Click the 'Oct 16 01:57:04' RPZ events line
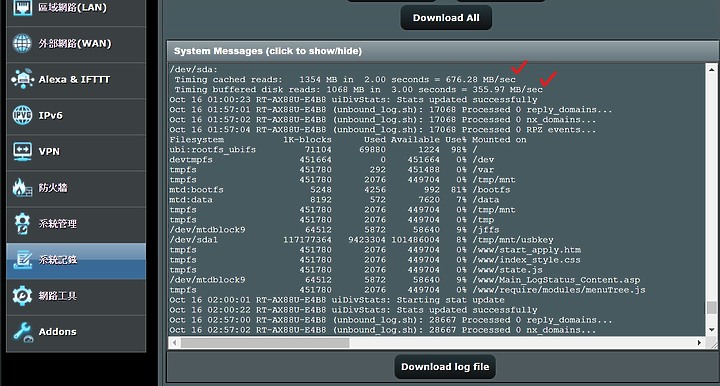 [383, 130]
